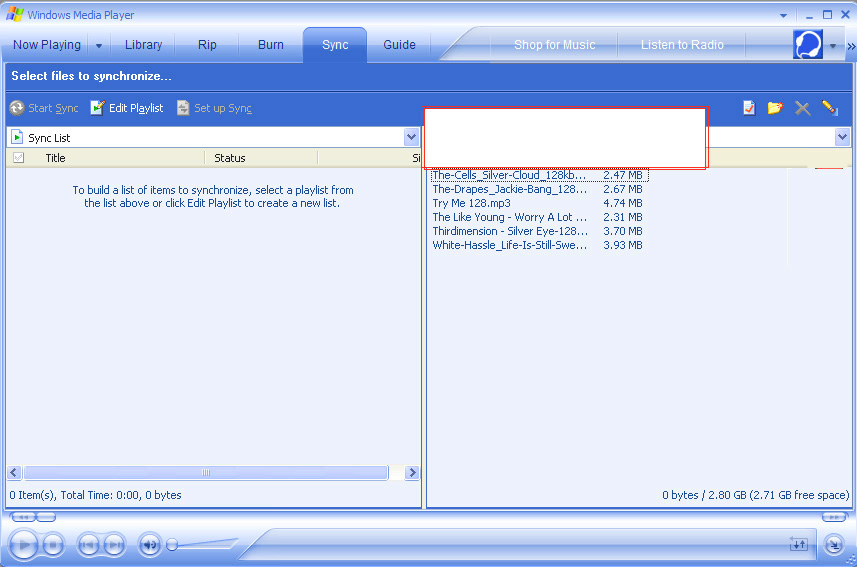Image resolution: width=857 pixels, height=567 pixels.
Task: Click the 3.93 MB size value
Action: pyautogui.click(x=623, y=245)
